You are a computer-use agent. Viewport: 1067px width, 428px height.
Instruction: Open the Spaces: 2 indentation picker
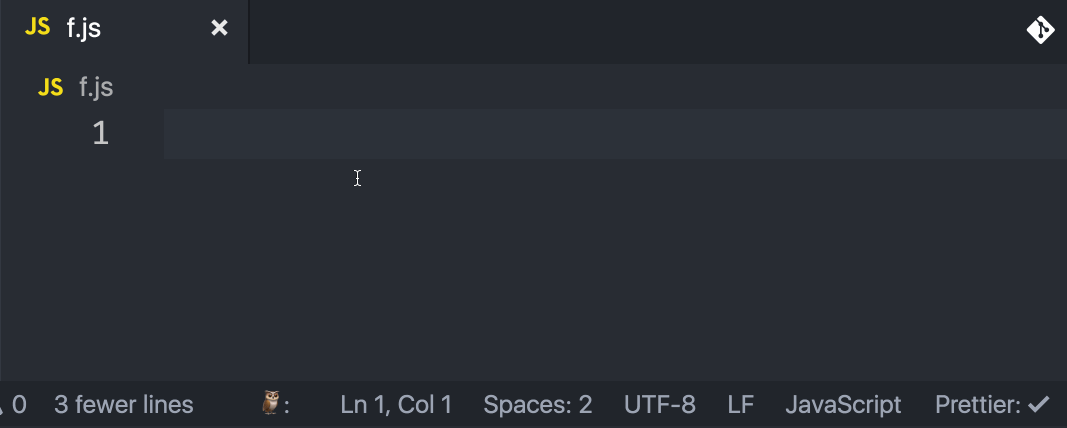coord(538,405)
